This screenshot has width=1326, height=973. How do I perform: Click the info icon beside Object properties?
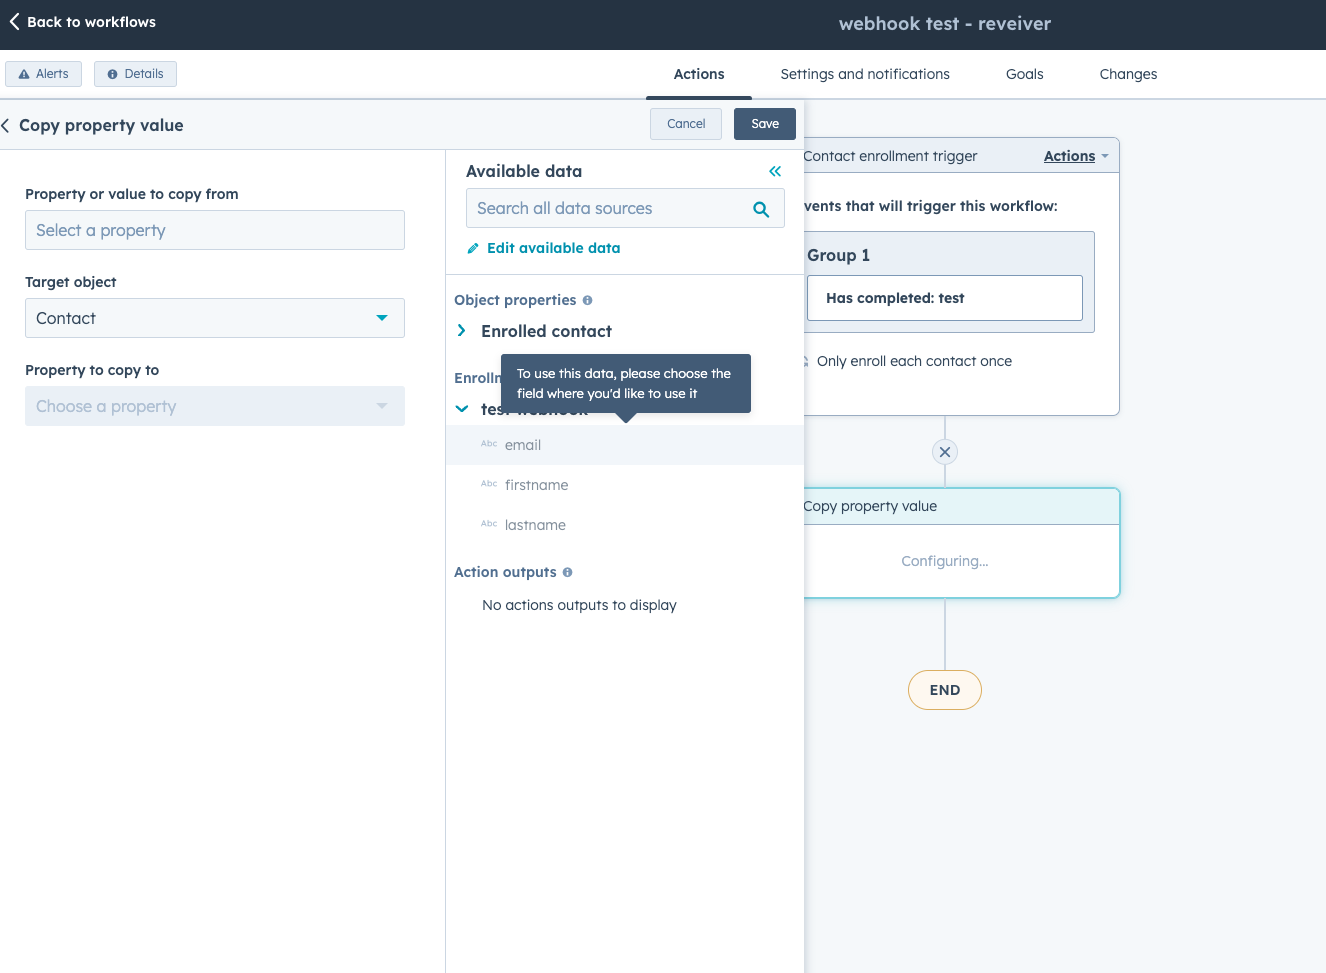[x=586, y=299]
